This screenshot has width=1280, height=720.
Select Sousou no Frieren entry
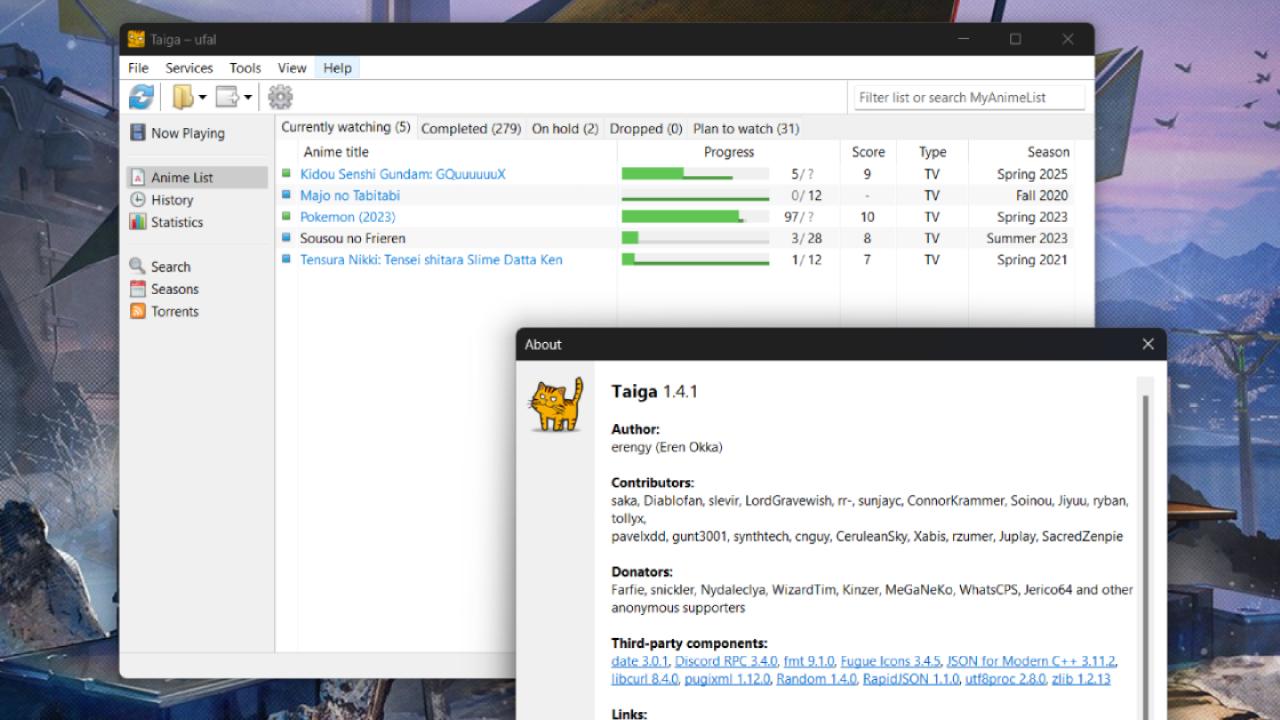pyautogui.click(x=352, y=238)
